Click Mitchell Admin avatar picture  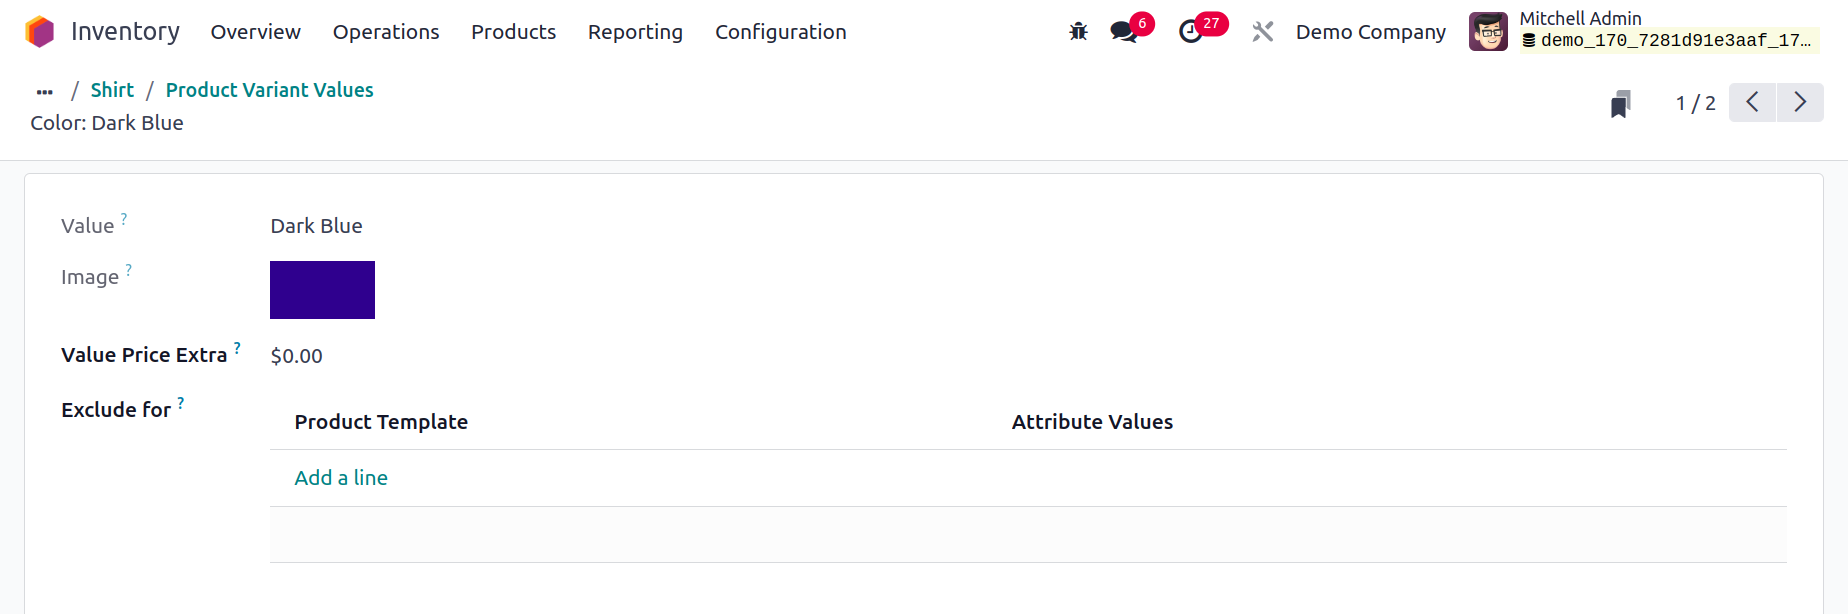point(1488,32)
